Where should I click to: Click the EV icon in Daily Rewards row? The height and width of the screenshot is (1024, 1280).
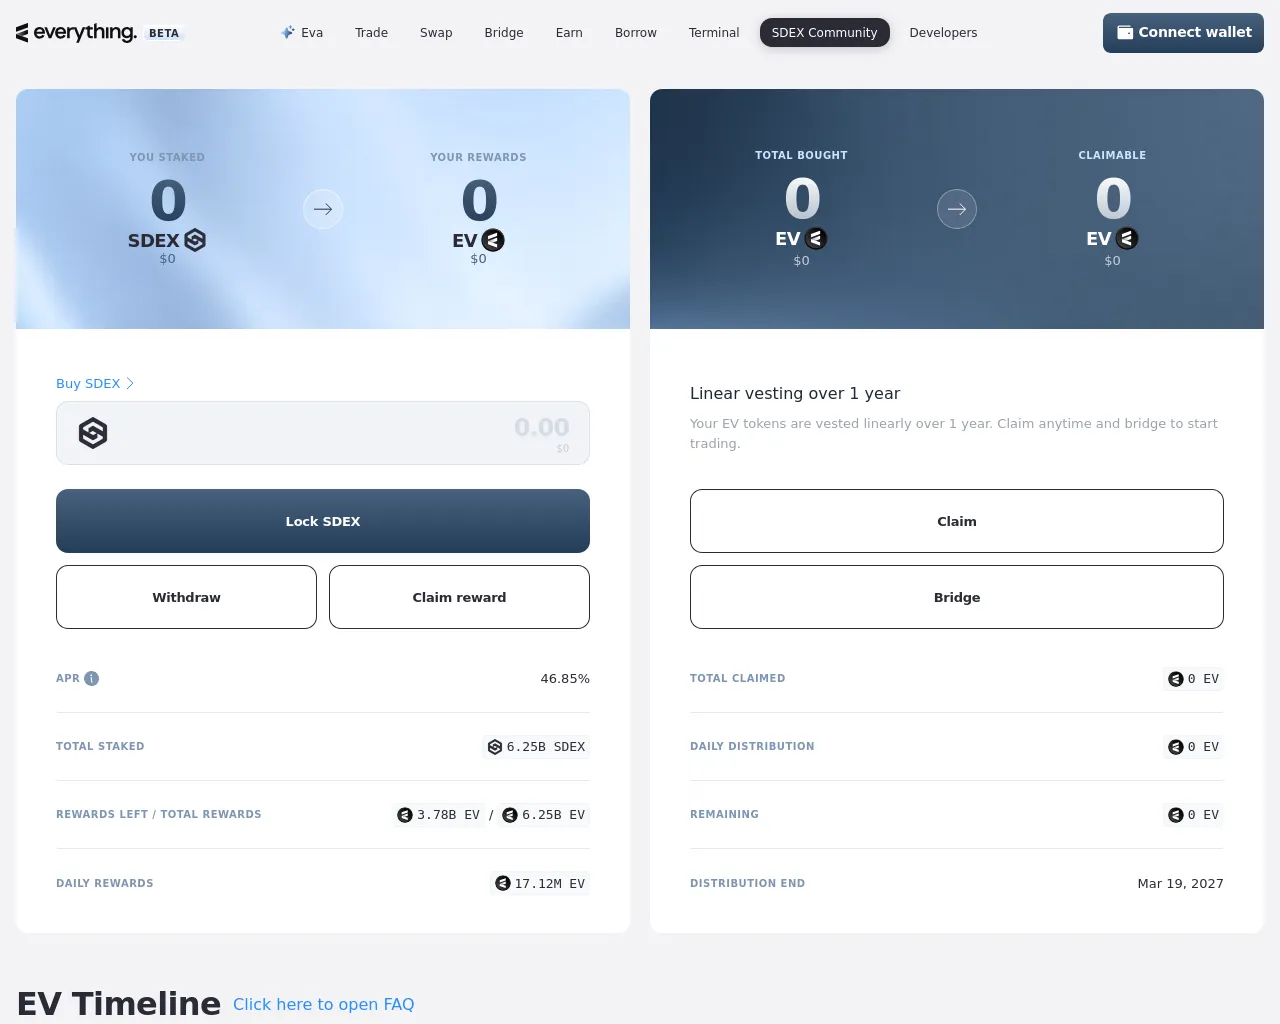[503, 883]
